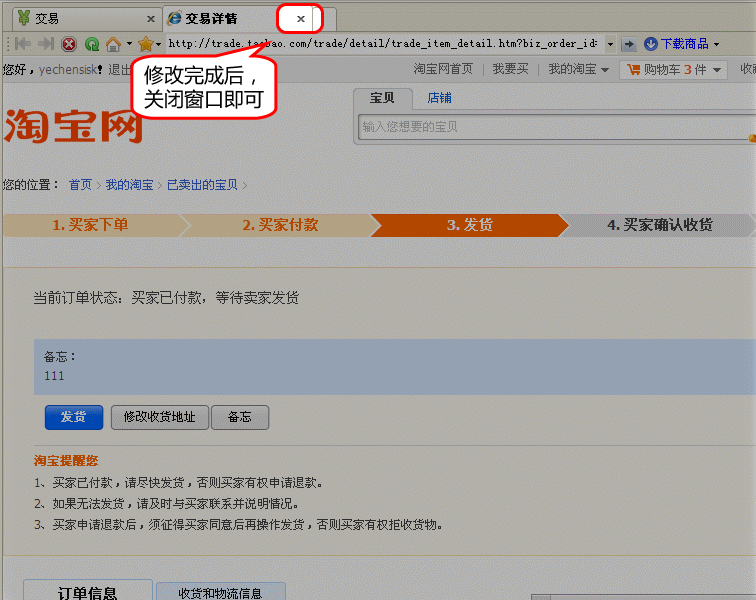This screenshot has width=756, height=600.
Task: Click the 修改收货地址 button
Action: 160,417
